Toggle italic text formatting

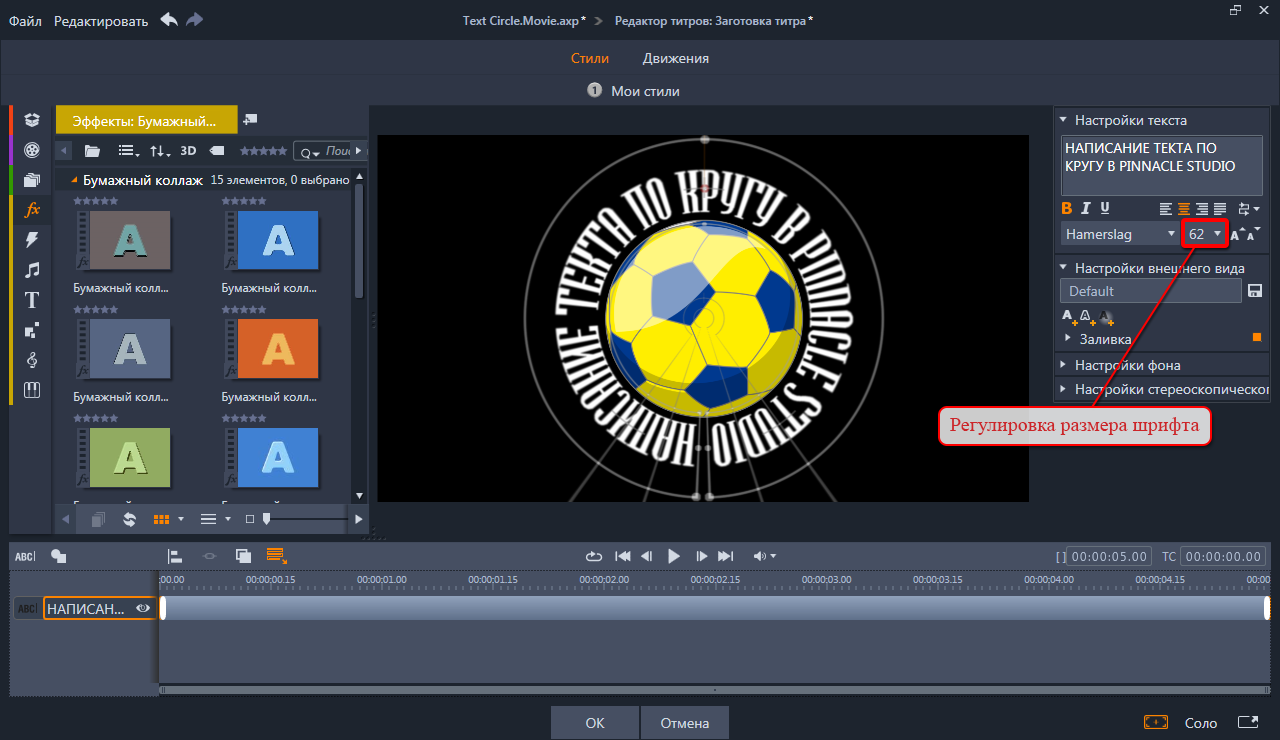tap(1087, 208)
